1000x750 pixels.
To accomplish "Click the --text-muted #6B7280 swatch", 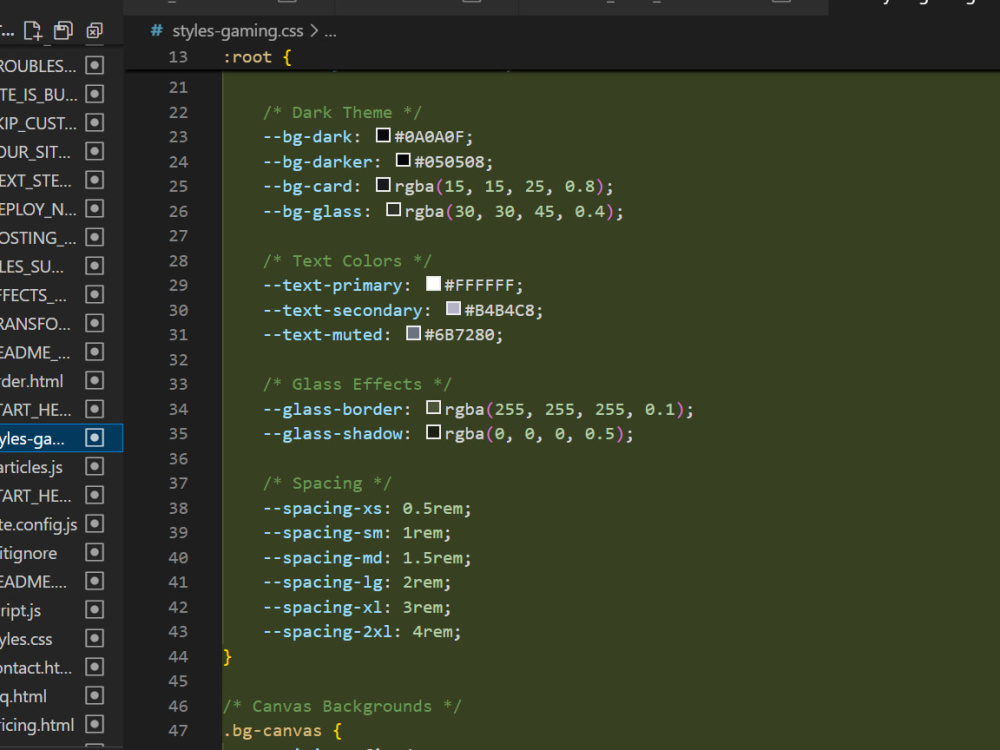I will (x=413, y=334).
